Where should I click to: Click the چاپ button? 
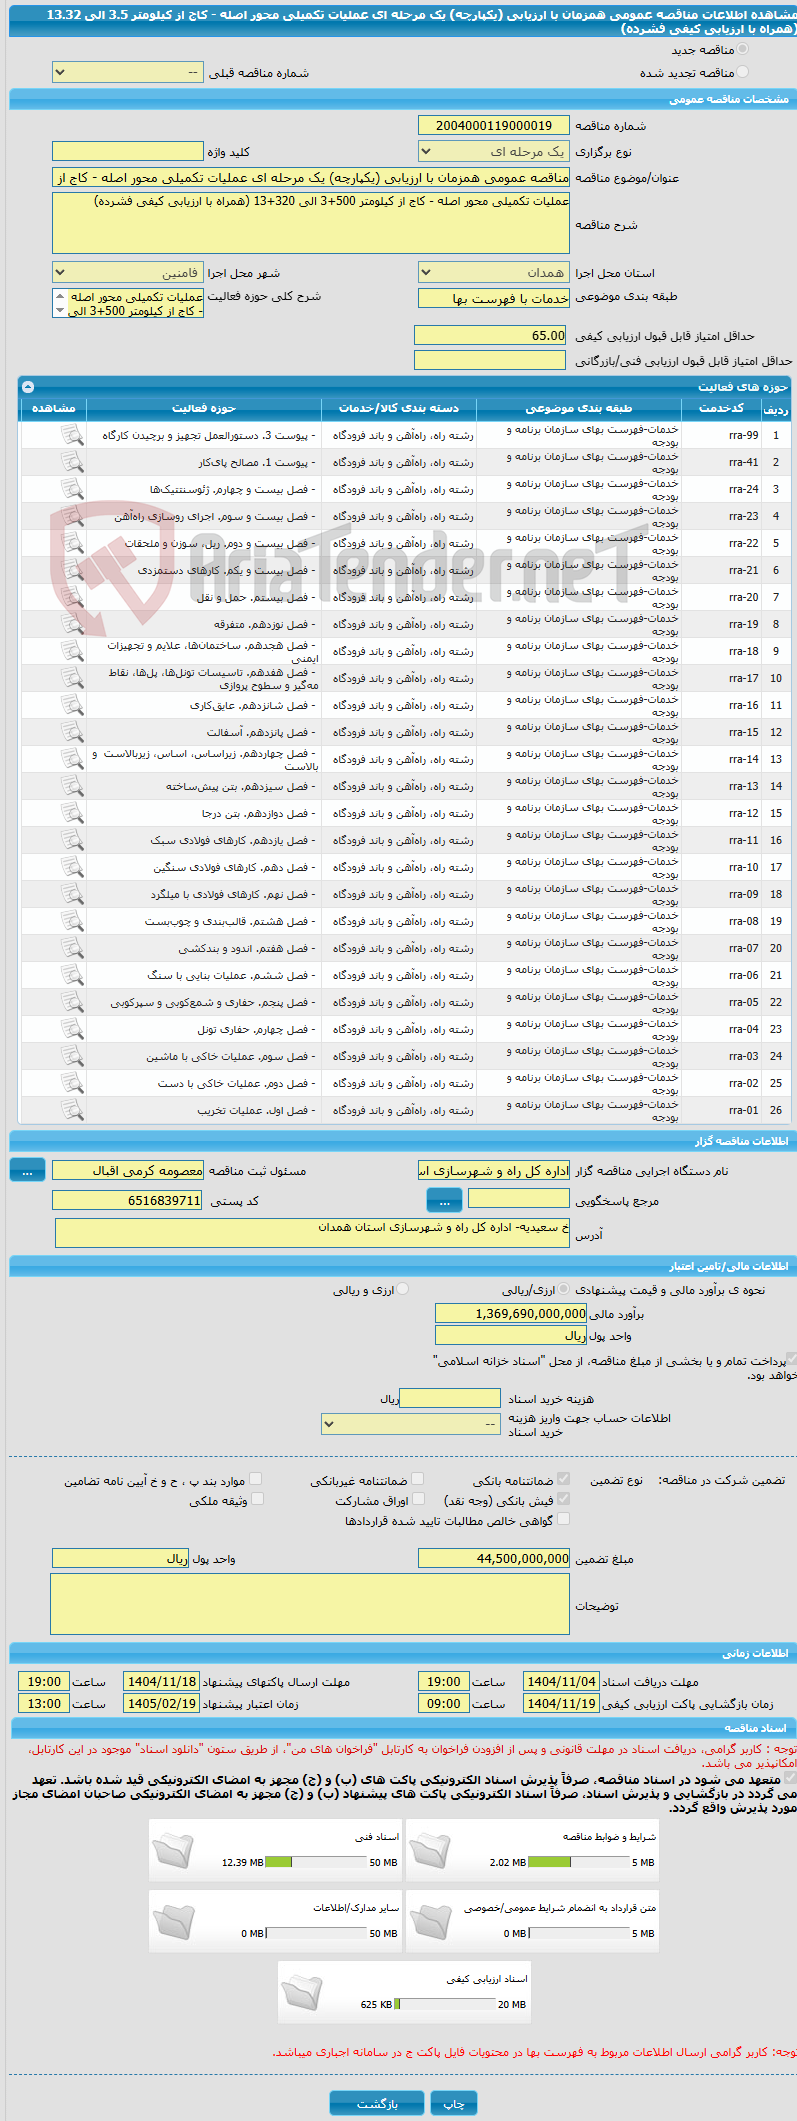454,2103
